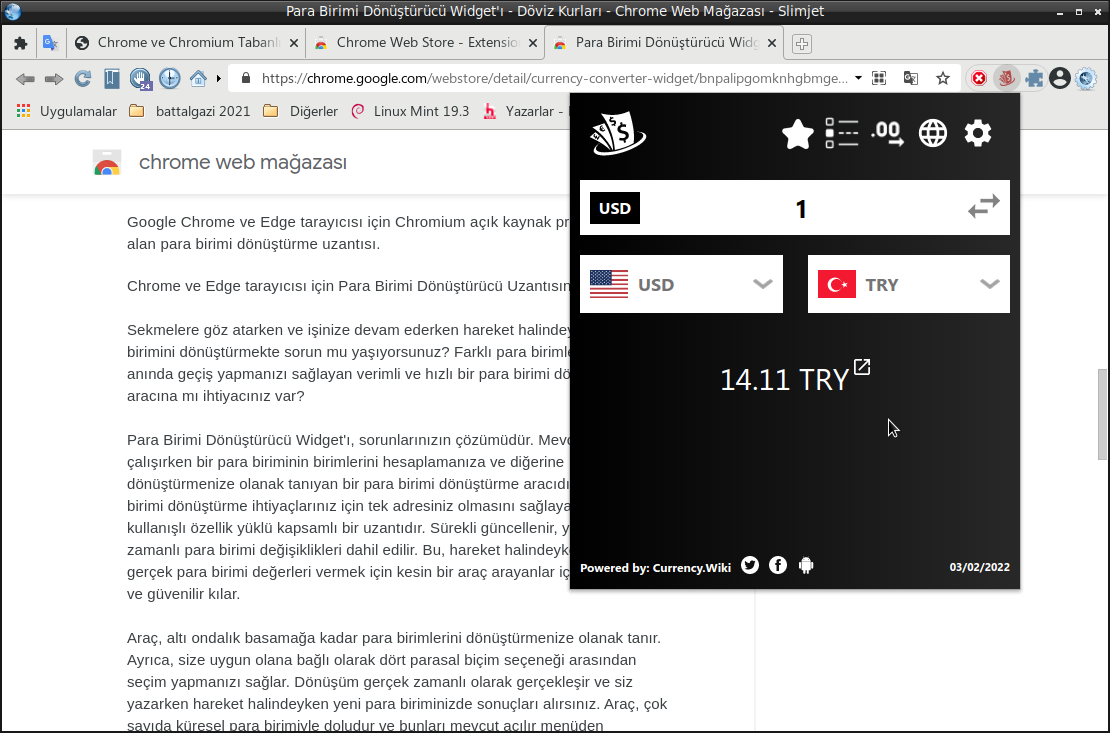Open Currency.Wiki Facebook icon
The width and height of the screenshot is (1110, 733).
(778, 565)
